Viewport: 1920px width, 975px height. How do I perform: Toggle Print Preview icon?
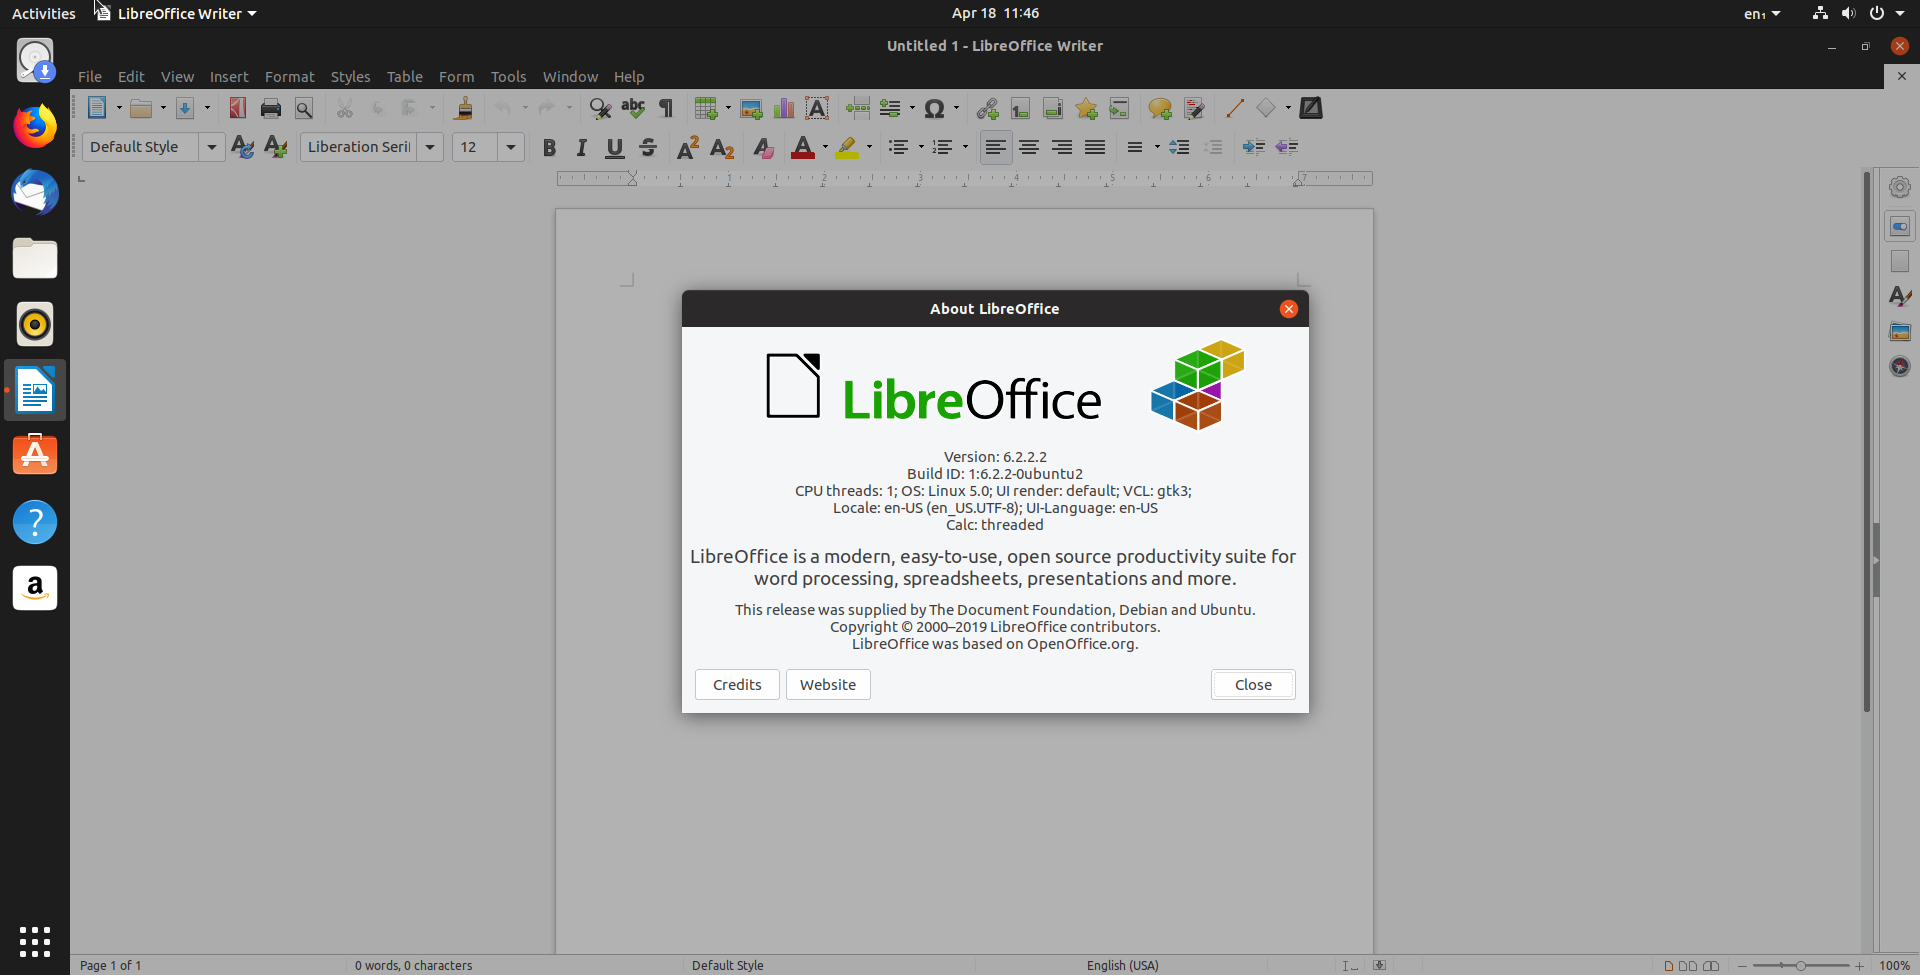point(304,108)
